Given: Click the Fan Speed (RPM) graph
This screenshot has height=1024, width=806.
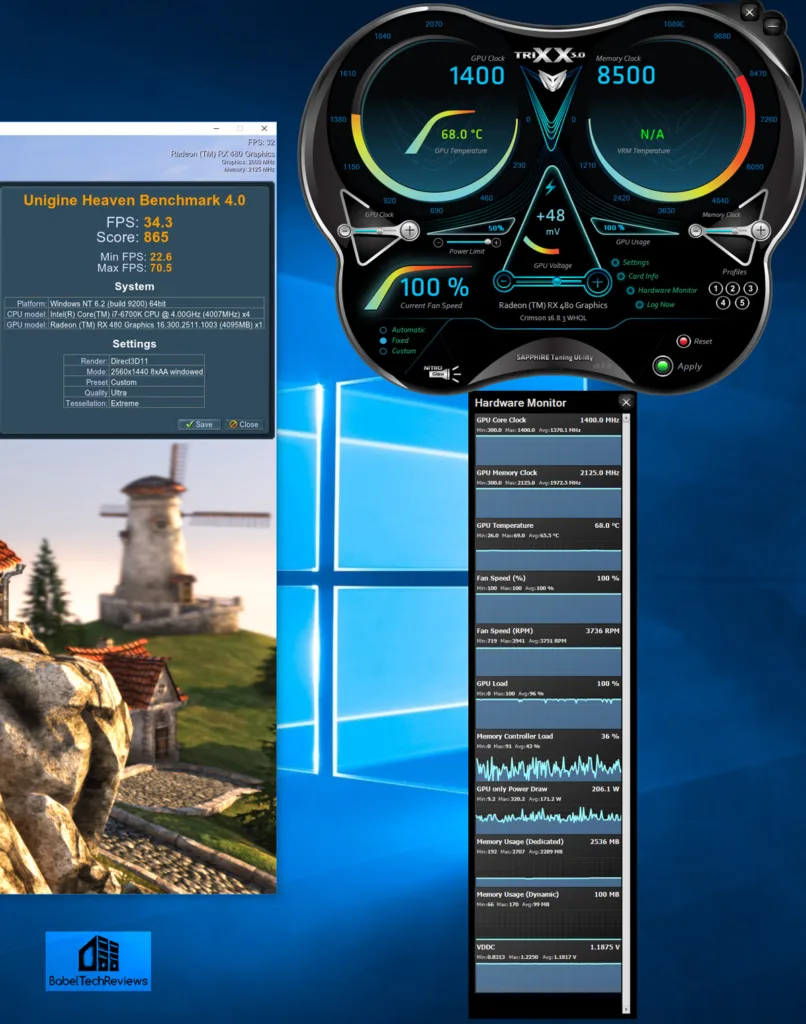Looking at the screenshot, I should point(548,661).
